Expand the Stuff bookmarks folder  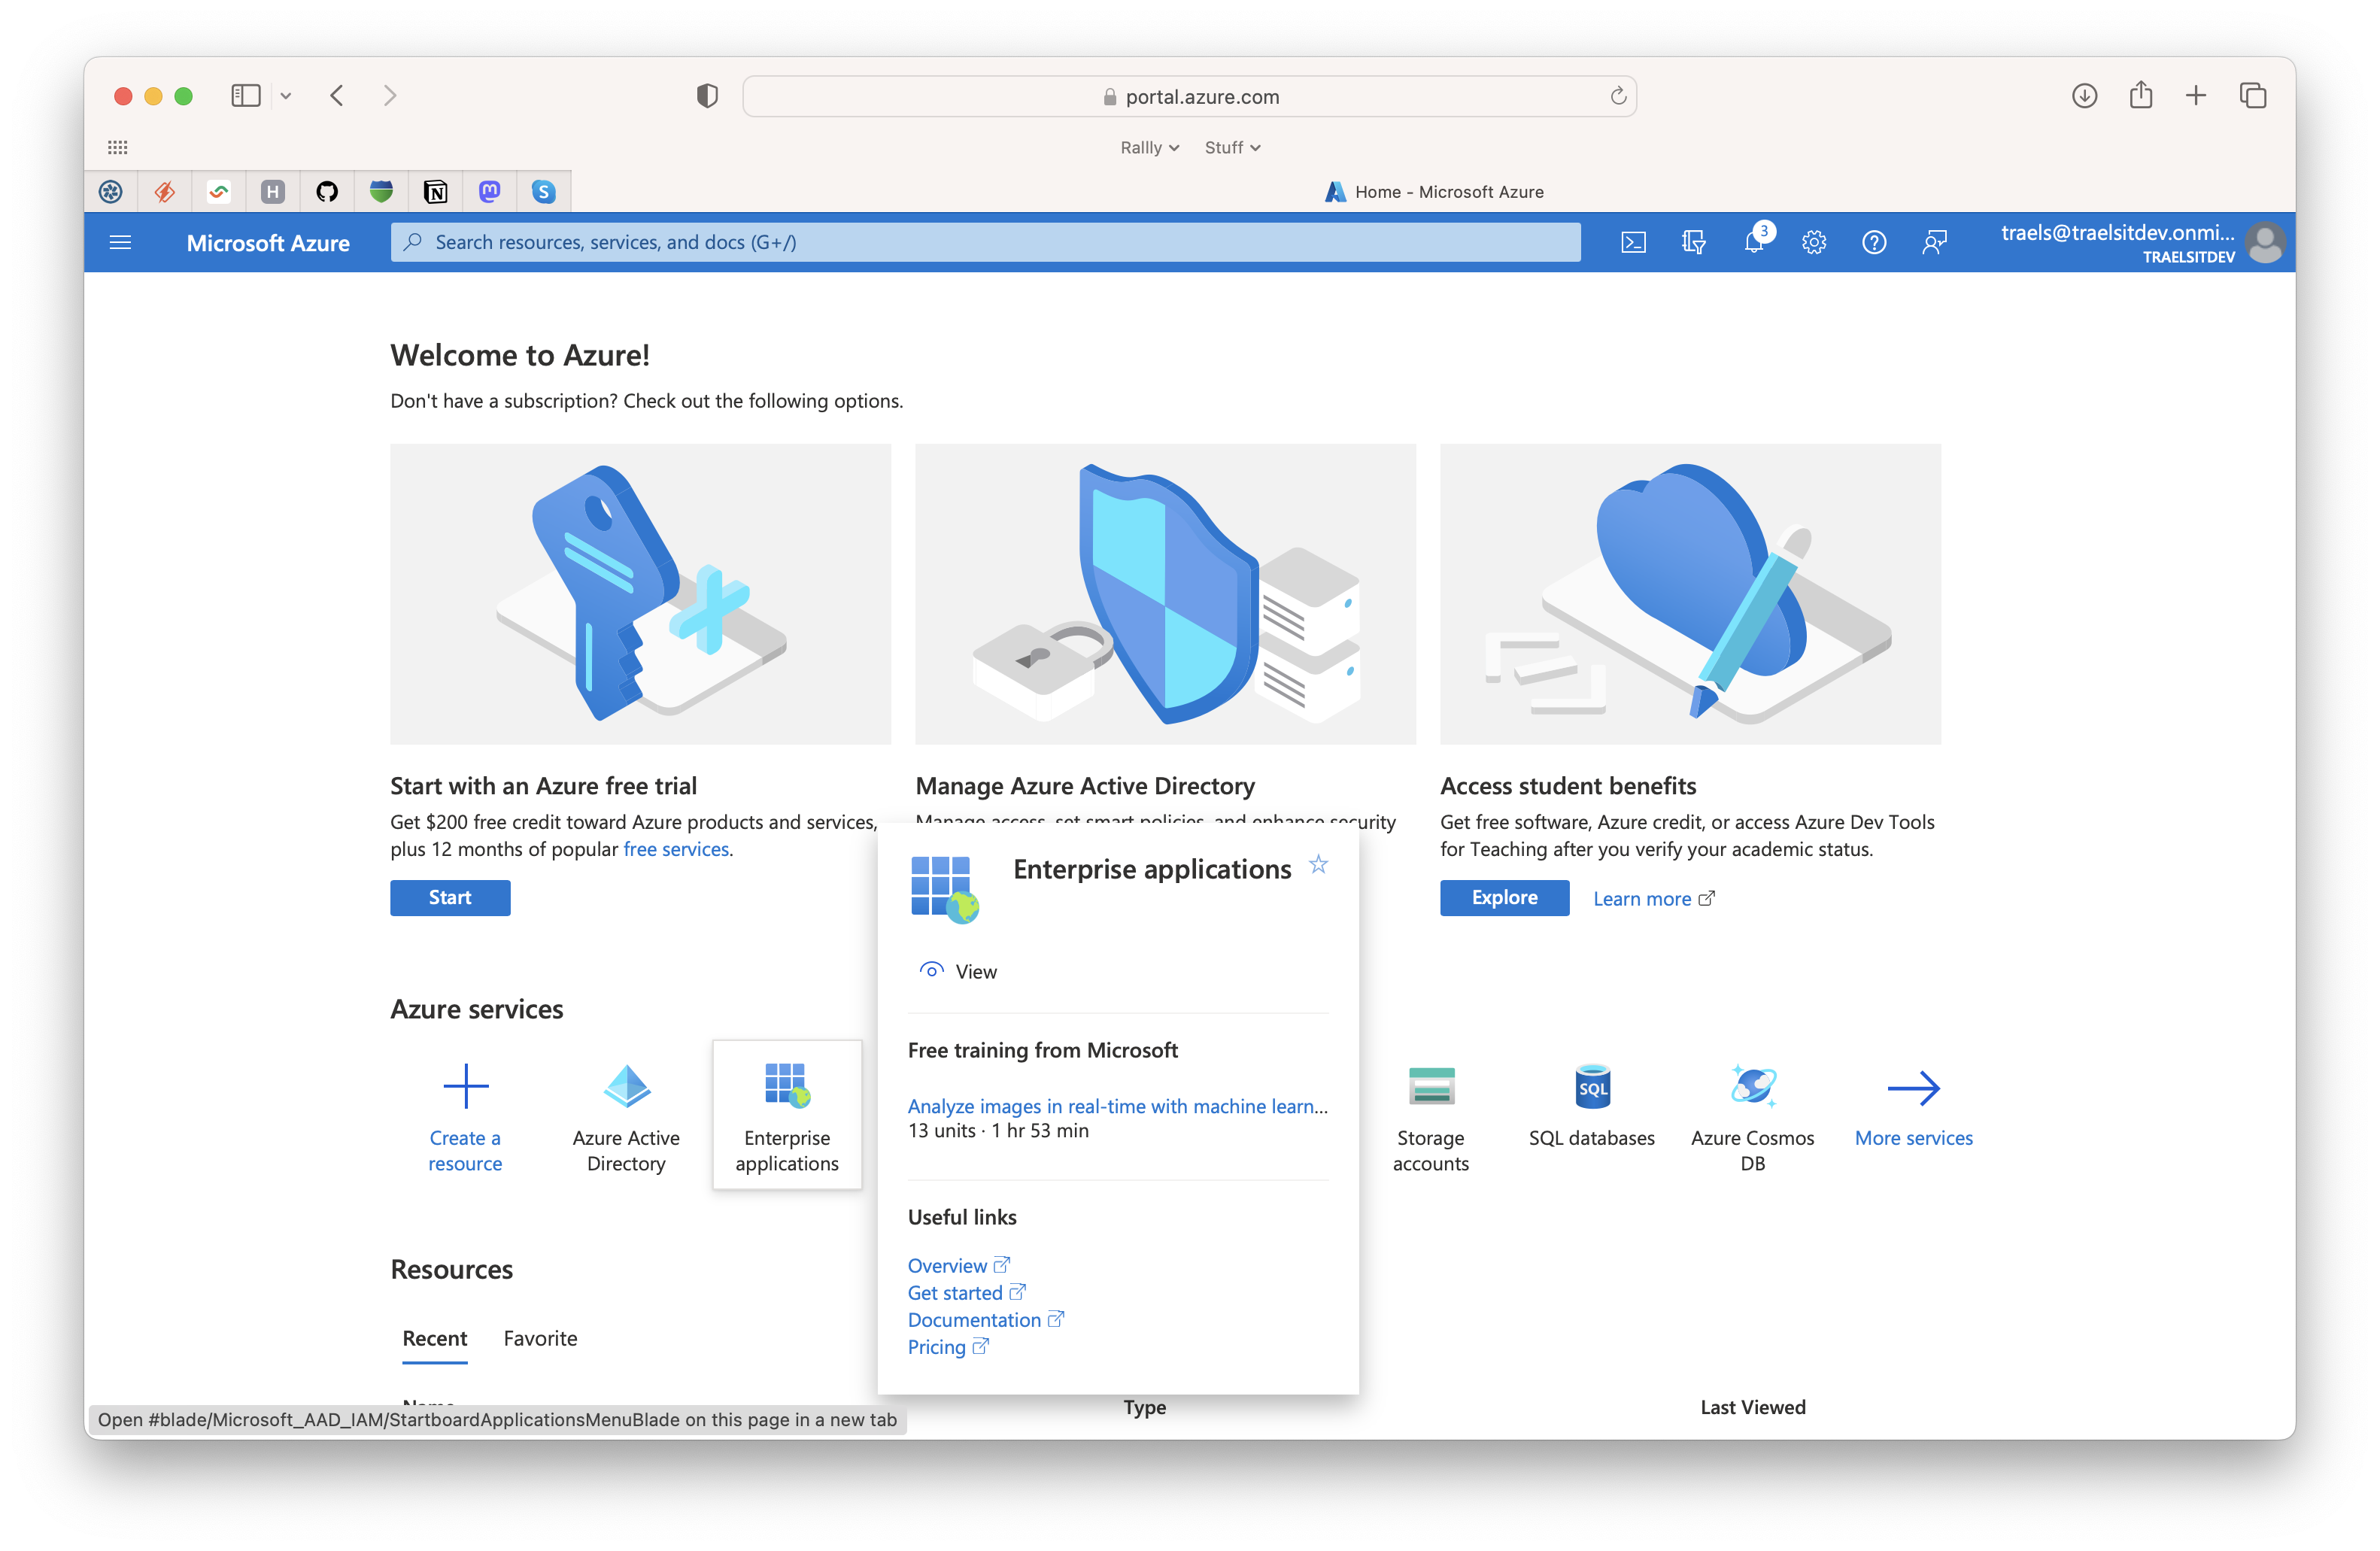pos(1232,147)
